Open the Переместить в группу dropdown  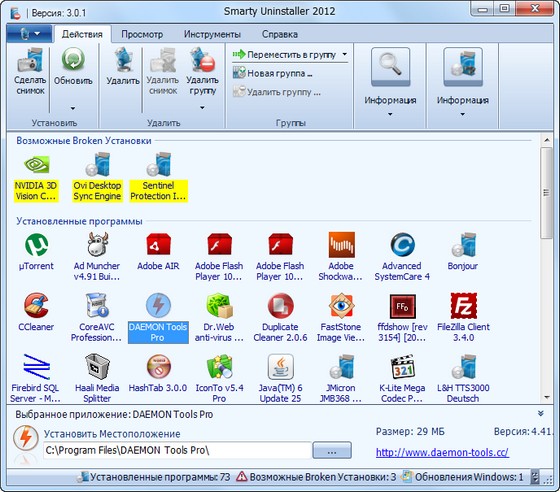coord(290,55)
